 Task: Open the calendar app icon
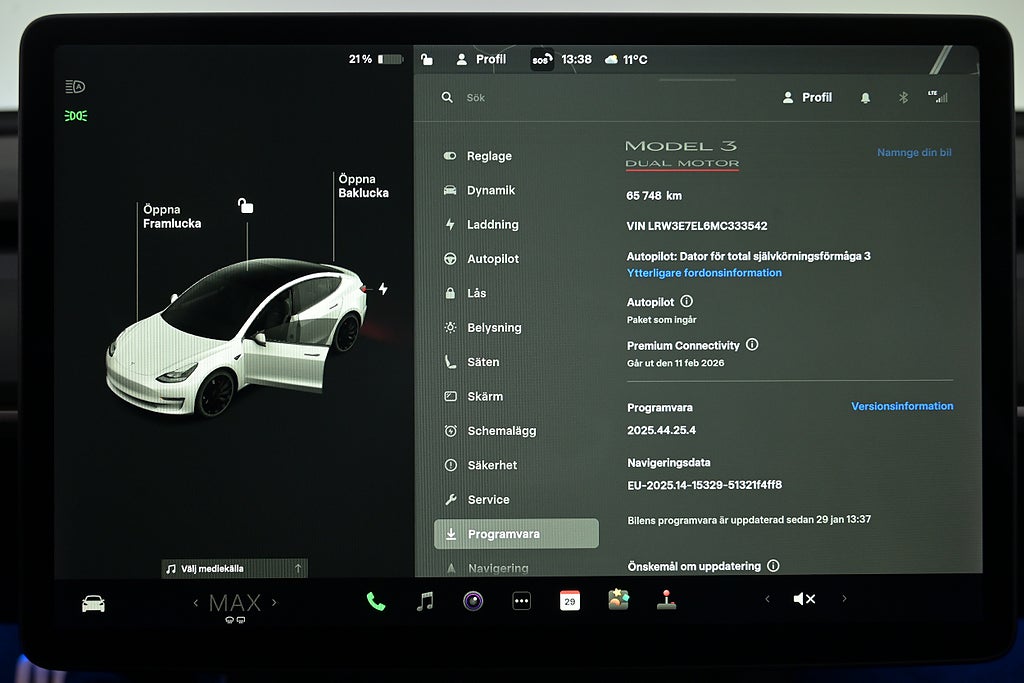pos(569,601)
